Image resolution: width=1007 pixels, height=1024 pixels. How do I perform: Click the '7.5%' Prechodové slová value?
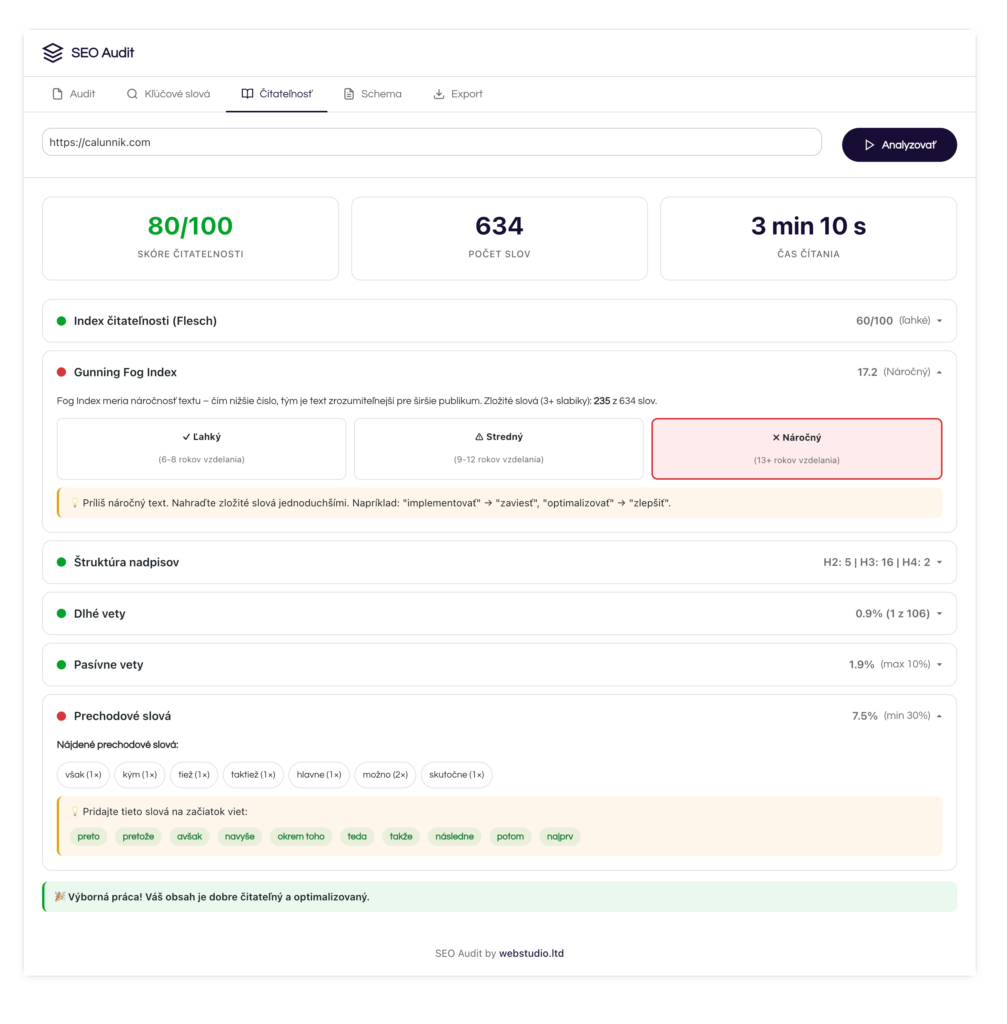click(865, 716)
